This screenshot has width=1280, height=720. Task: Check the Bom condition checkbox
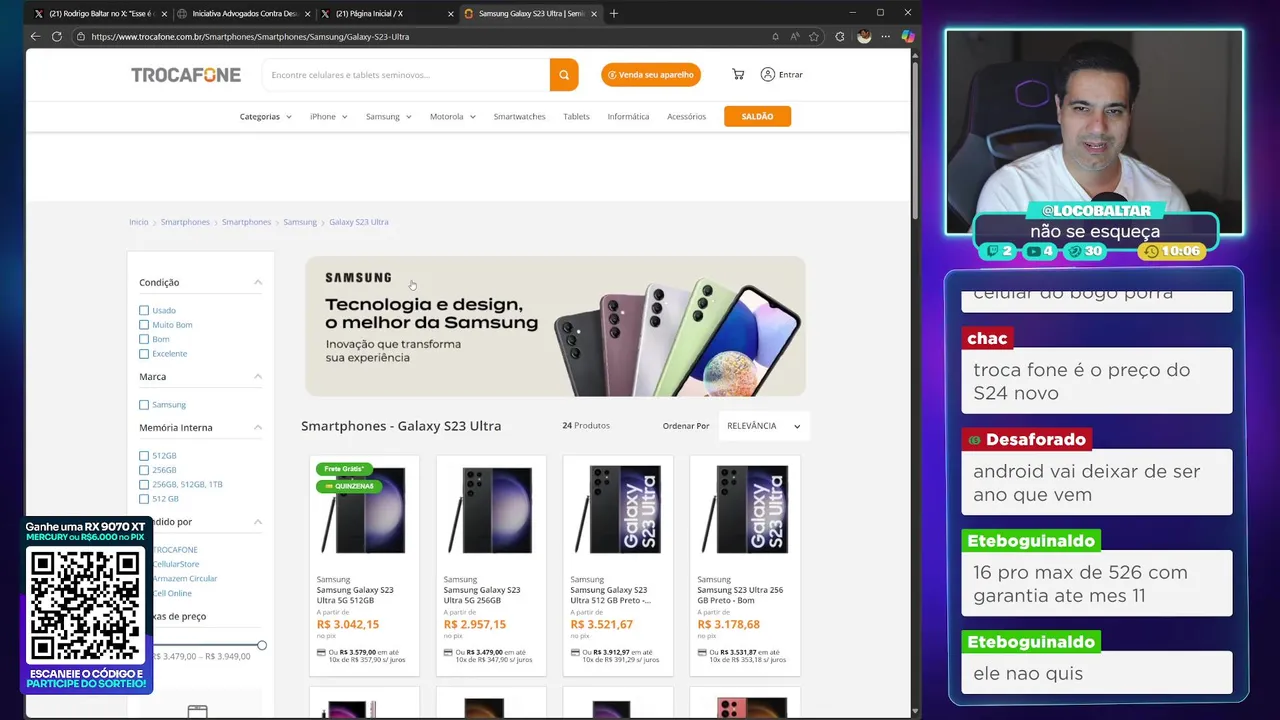coord(144,339)
